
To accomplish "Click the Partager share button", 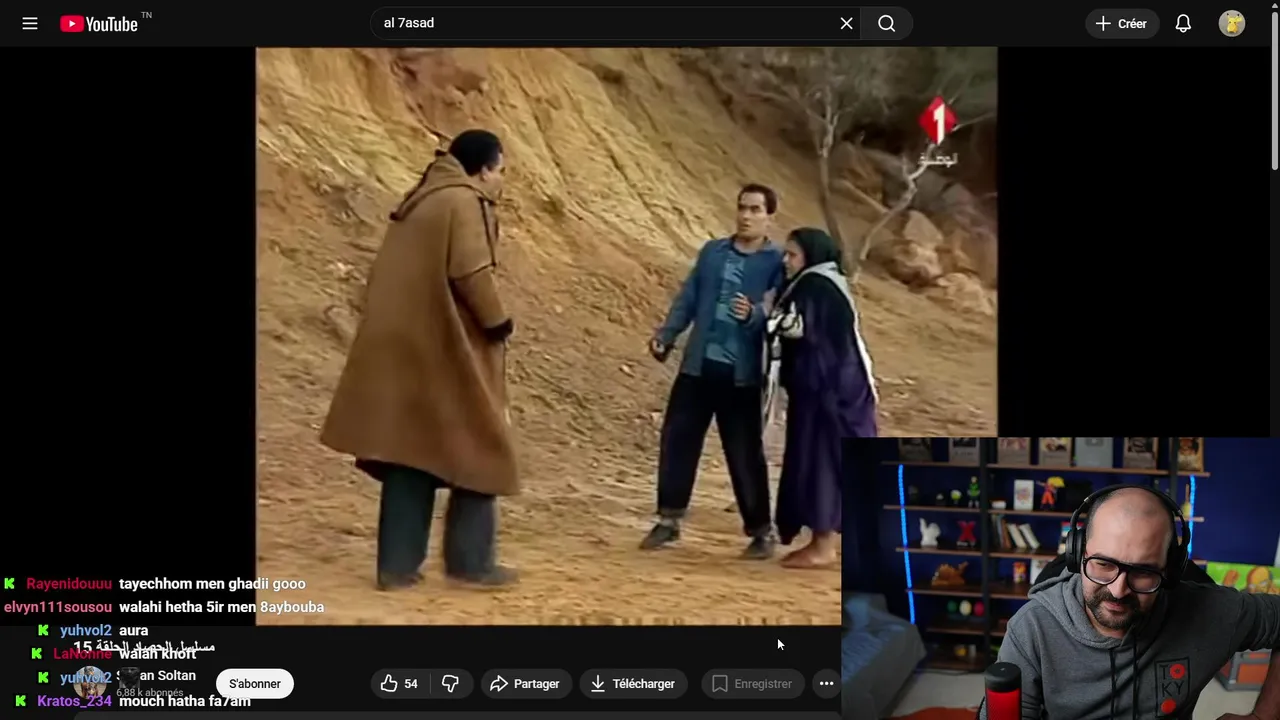I will pos(525,684).
